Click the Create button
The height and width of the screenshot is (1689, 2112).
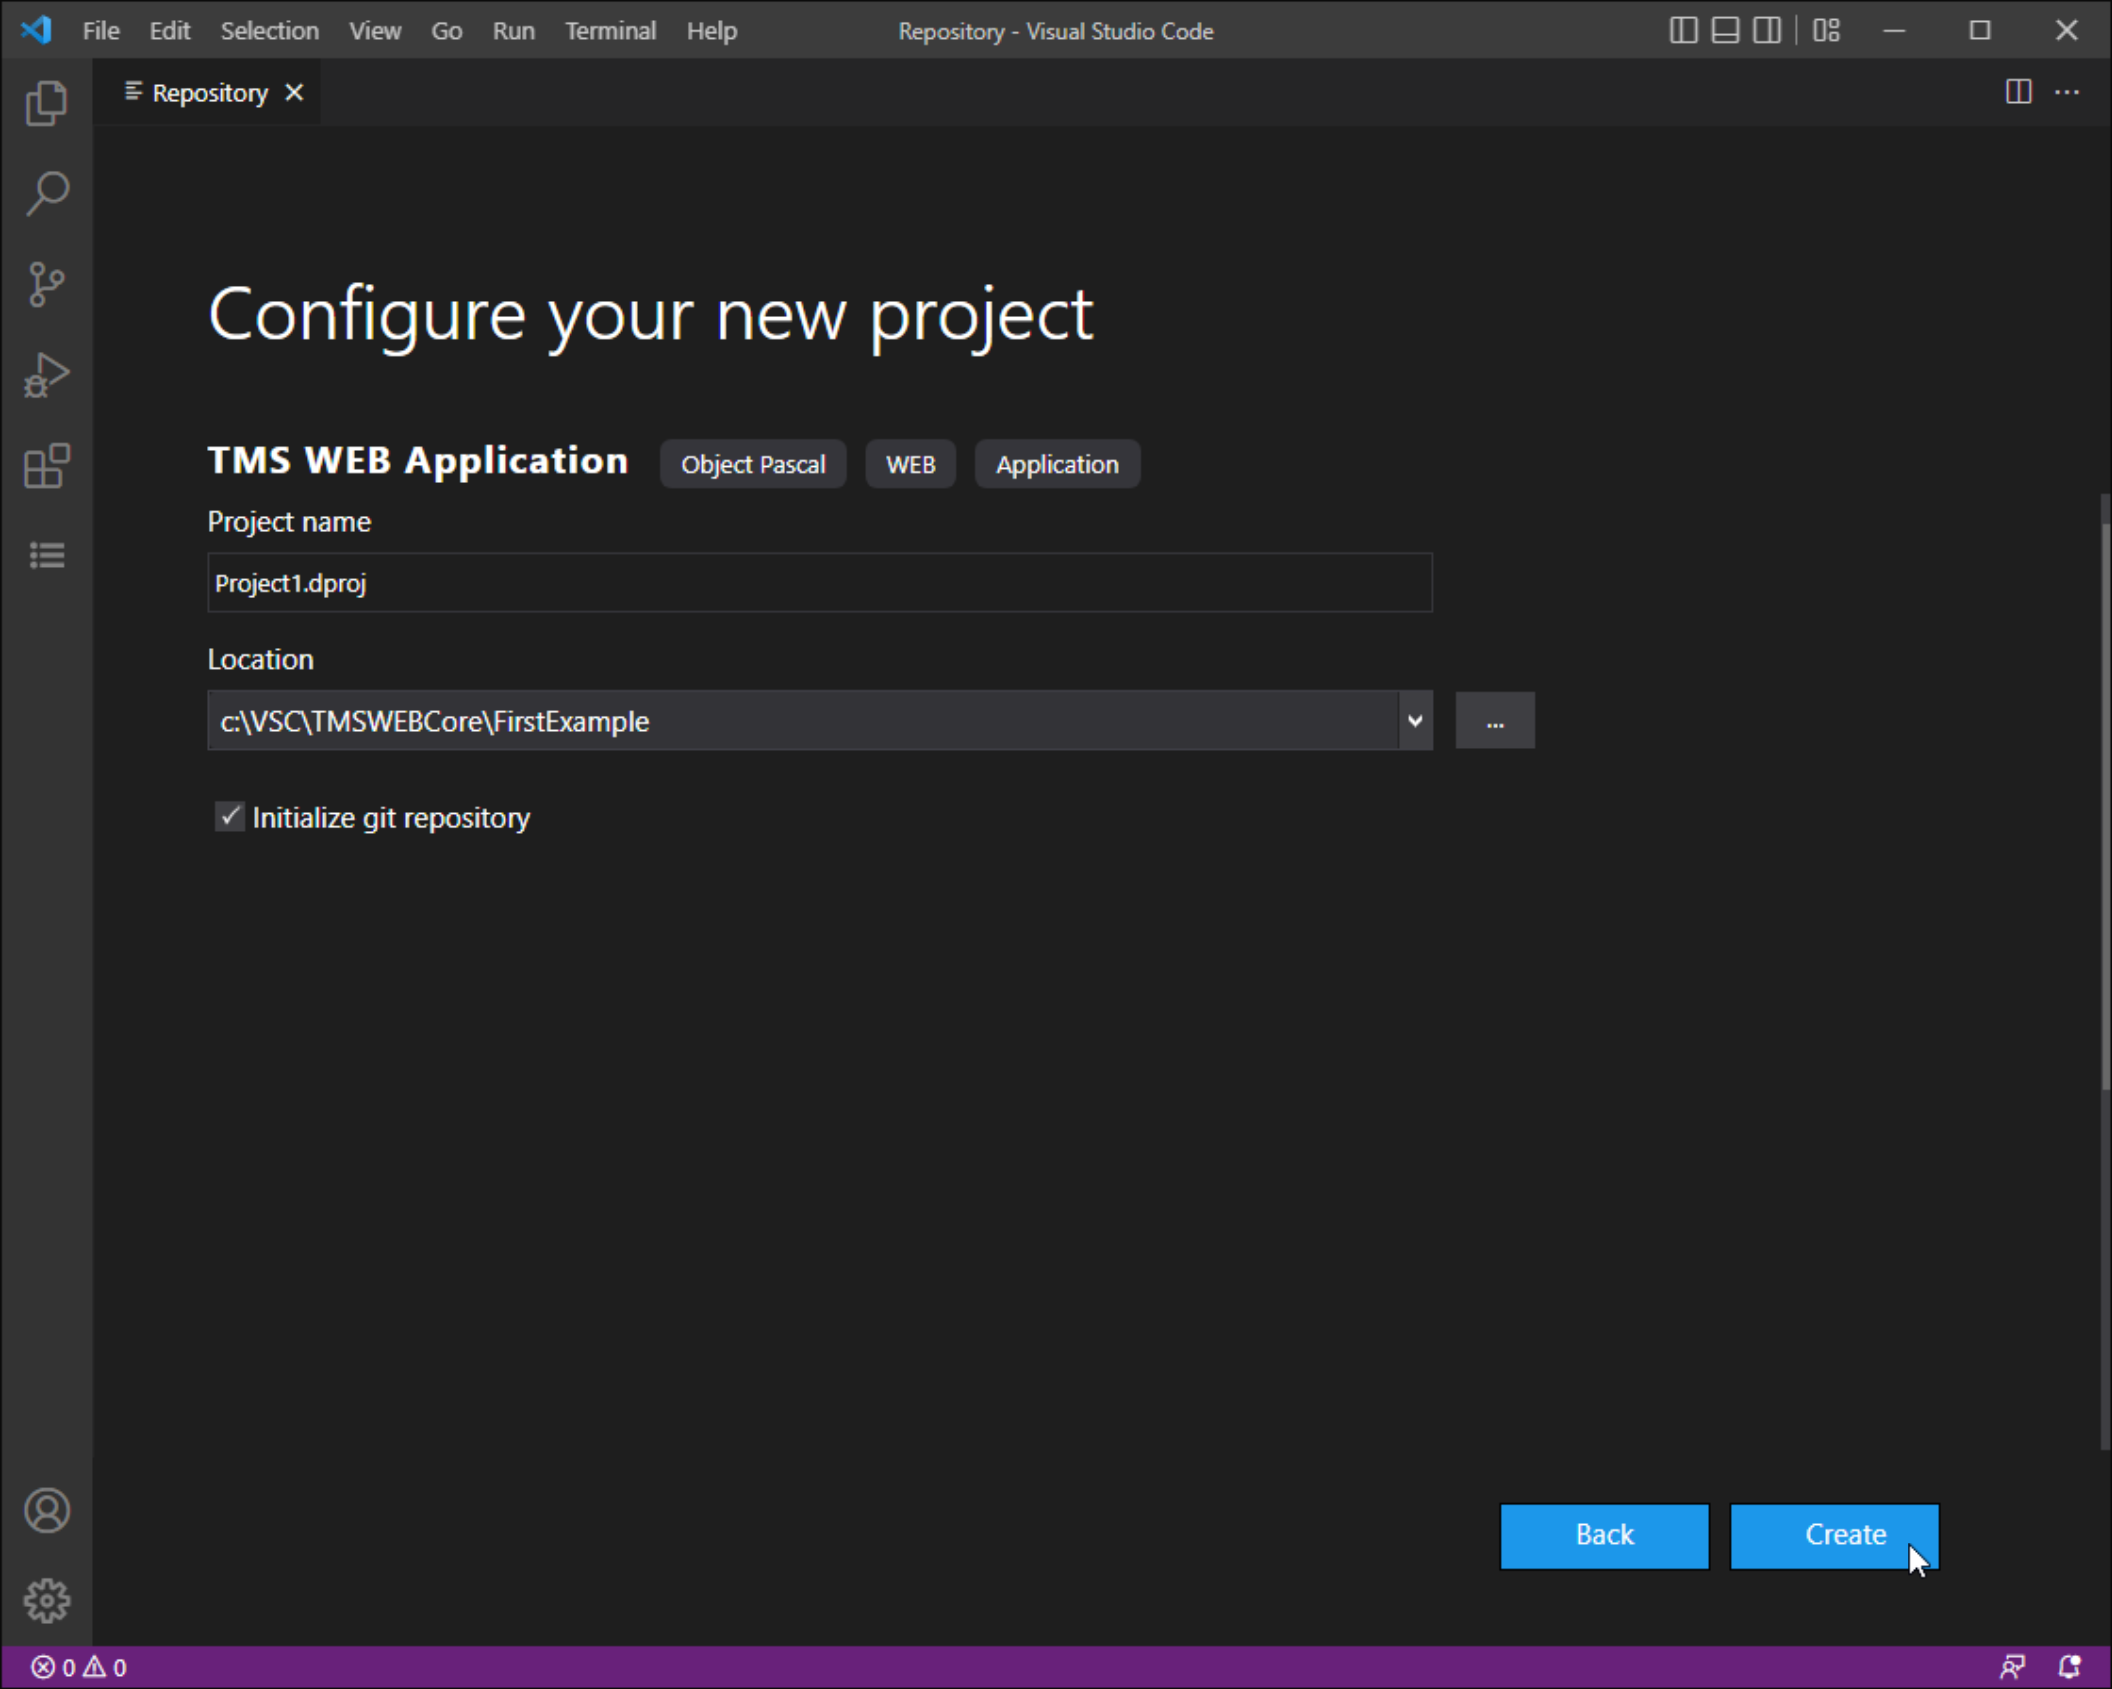click(x=1834, y=1535)
